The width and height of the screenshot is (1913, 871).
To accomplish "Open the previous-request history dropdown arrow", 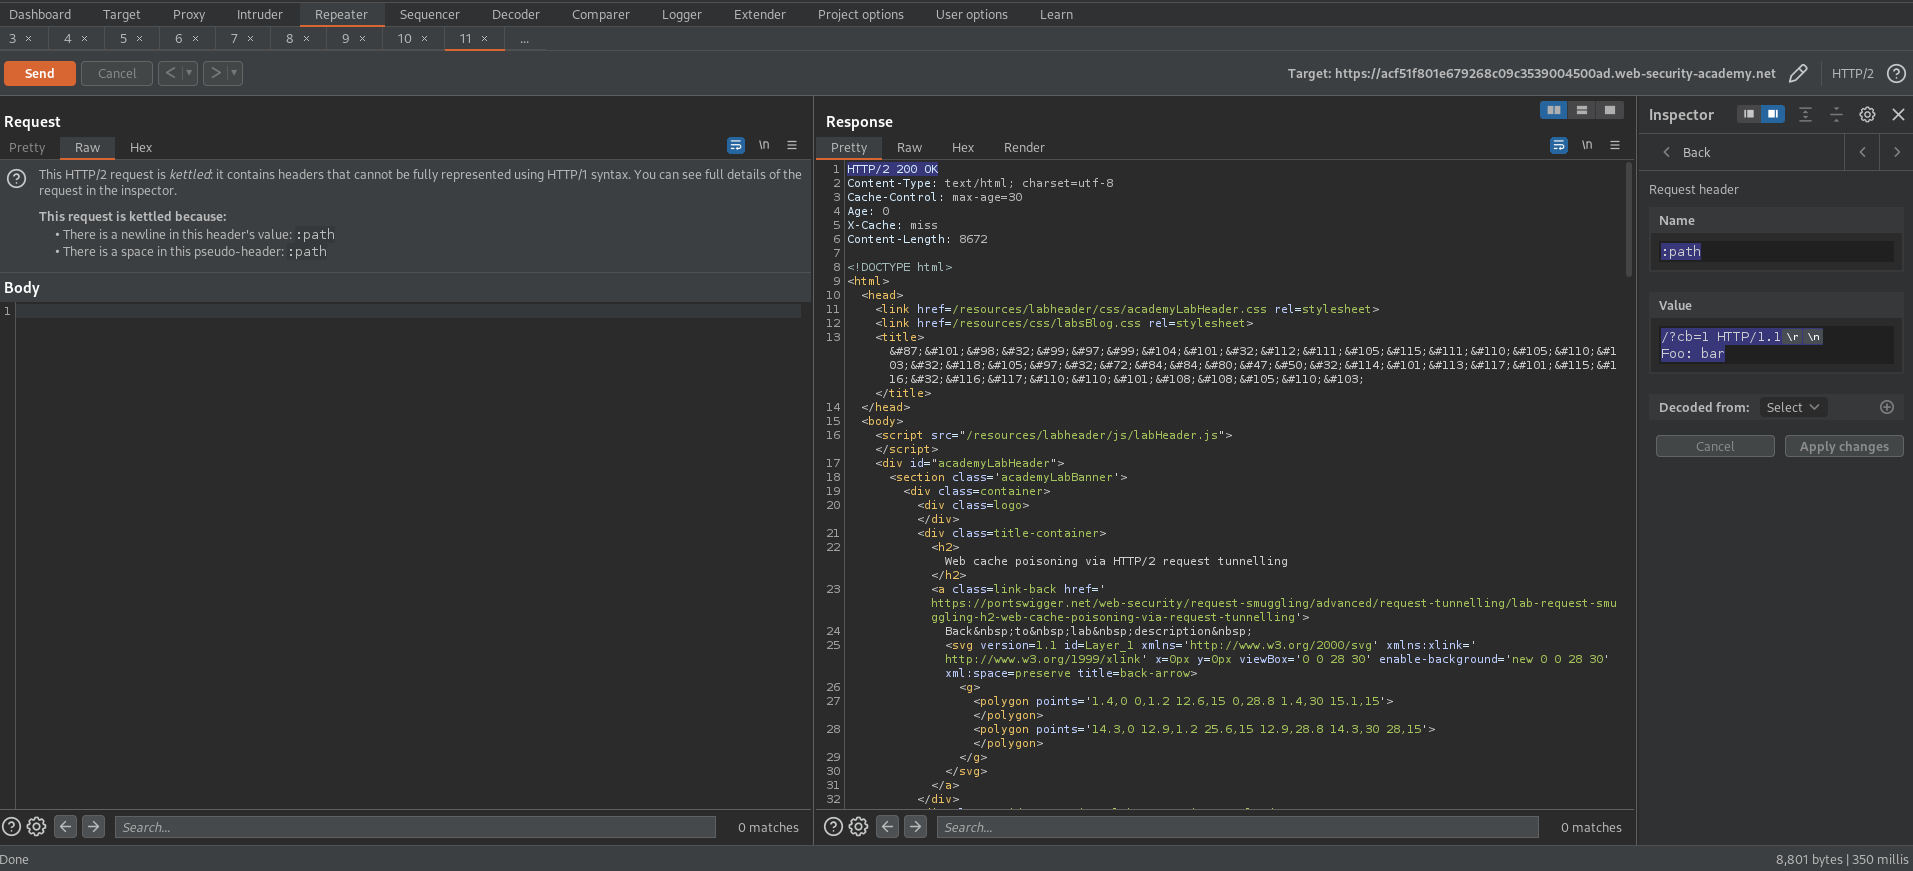I will tap(189, 73).
